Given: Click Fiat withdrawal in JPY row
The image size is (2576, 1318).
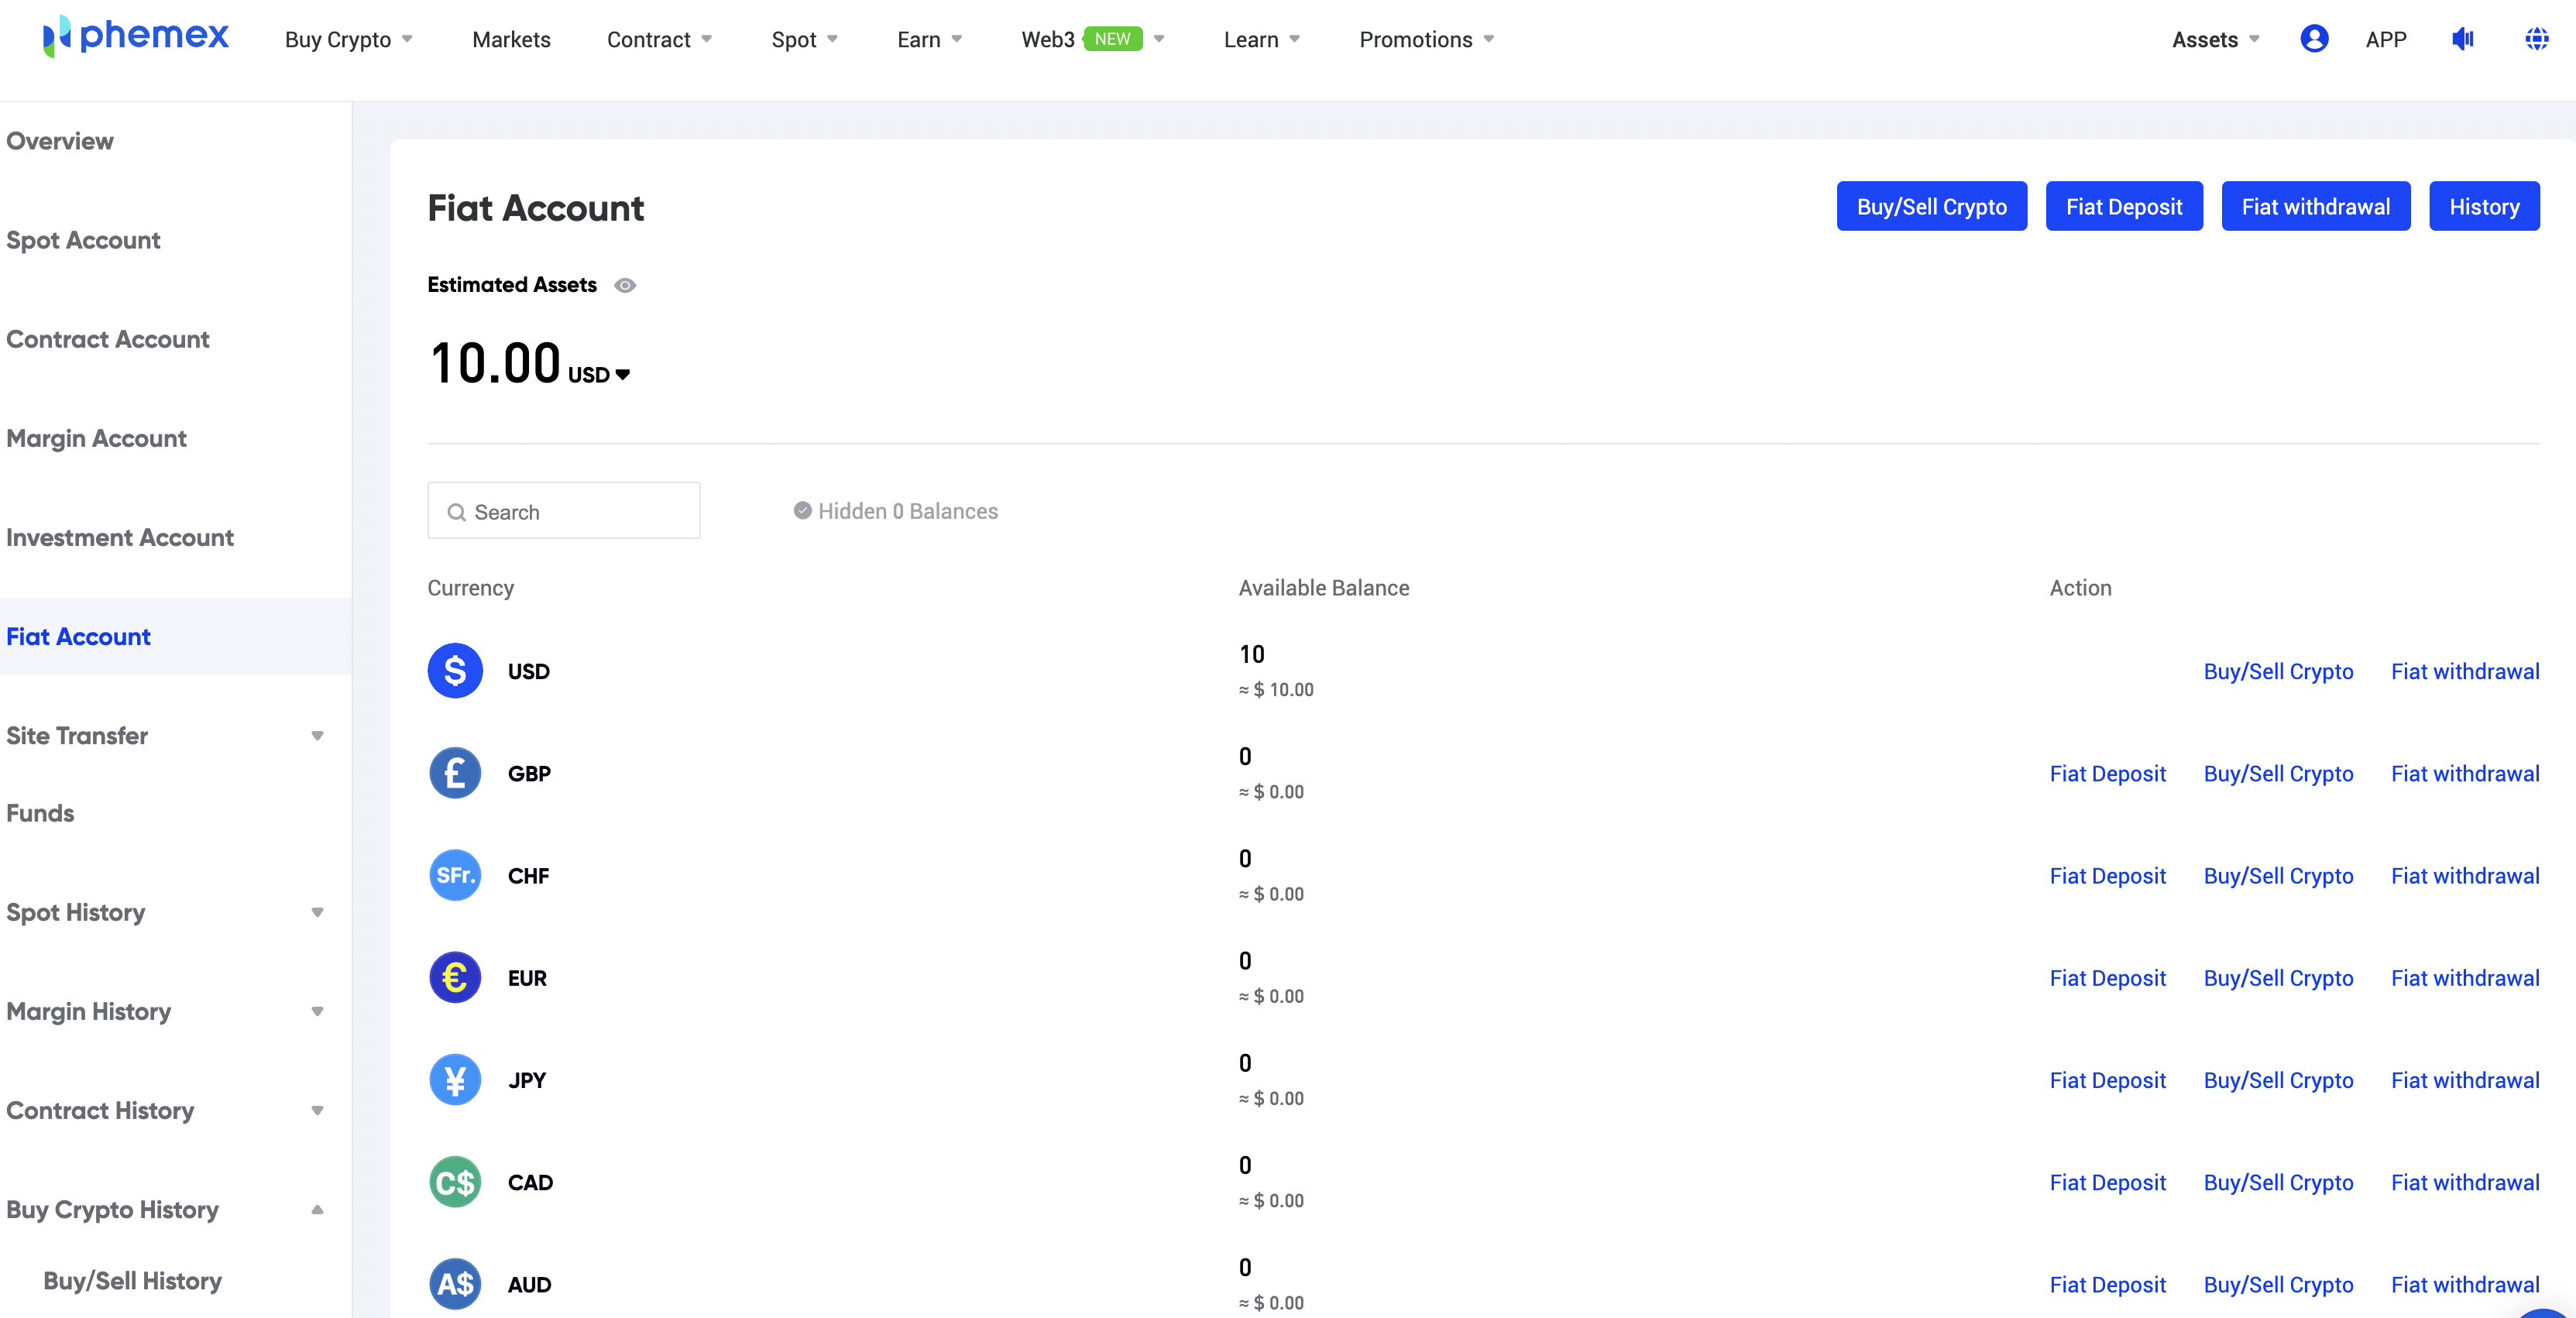Looking at the screenshot, I should [2465, 1080].
